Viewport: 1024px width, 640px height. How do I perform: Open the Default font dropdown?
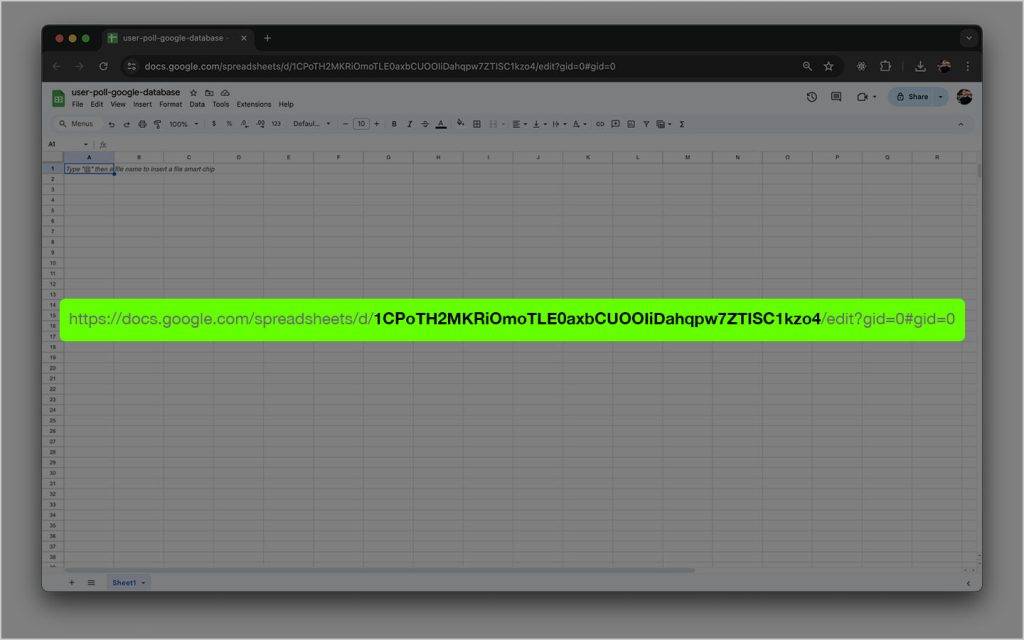coord(312,124)
